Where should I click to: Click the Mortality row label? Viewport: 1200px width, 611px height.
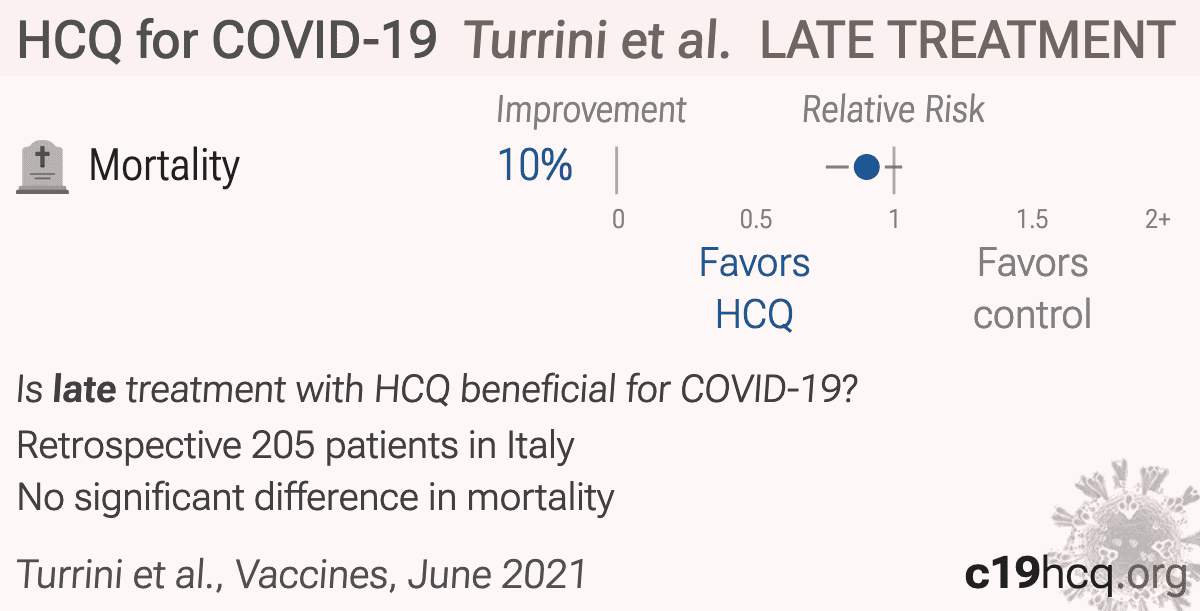pyautogui.click(x=164, y=165)
